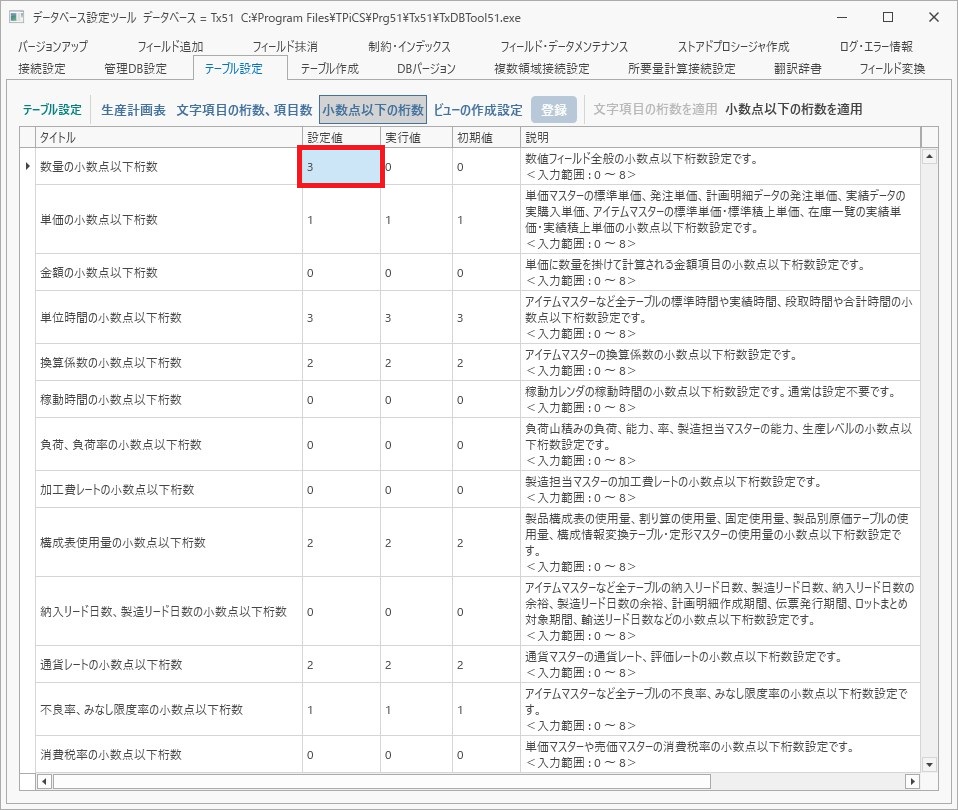Select the 設定値 cell for 通貨レートの小数点以下桁数

341,664
